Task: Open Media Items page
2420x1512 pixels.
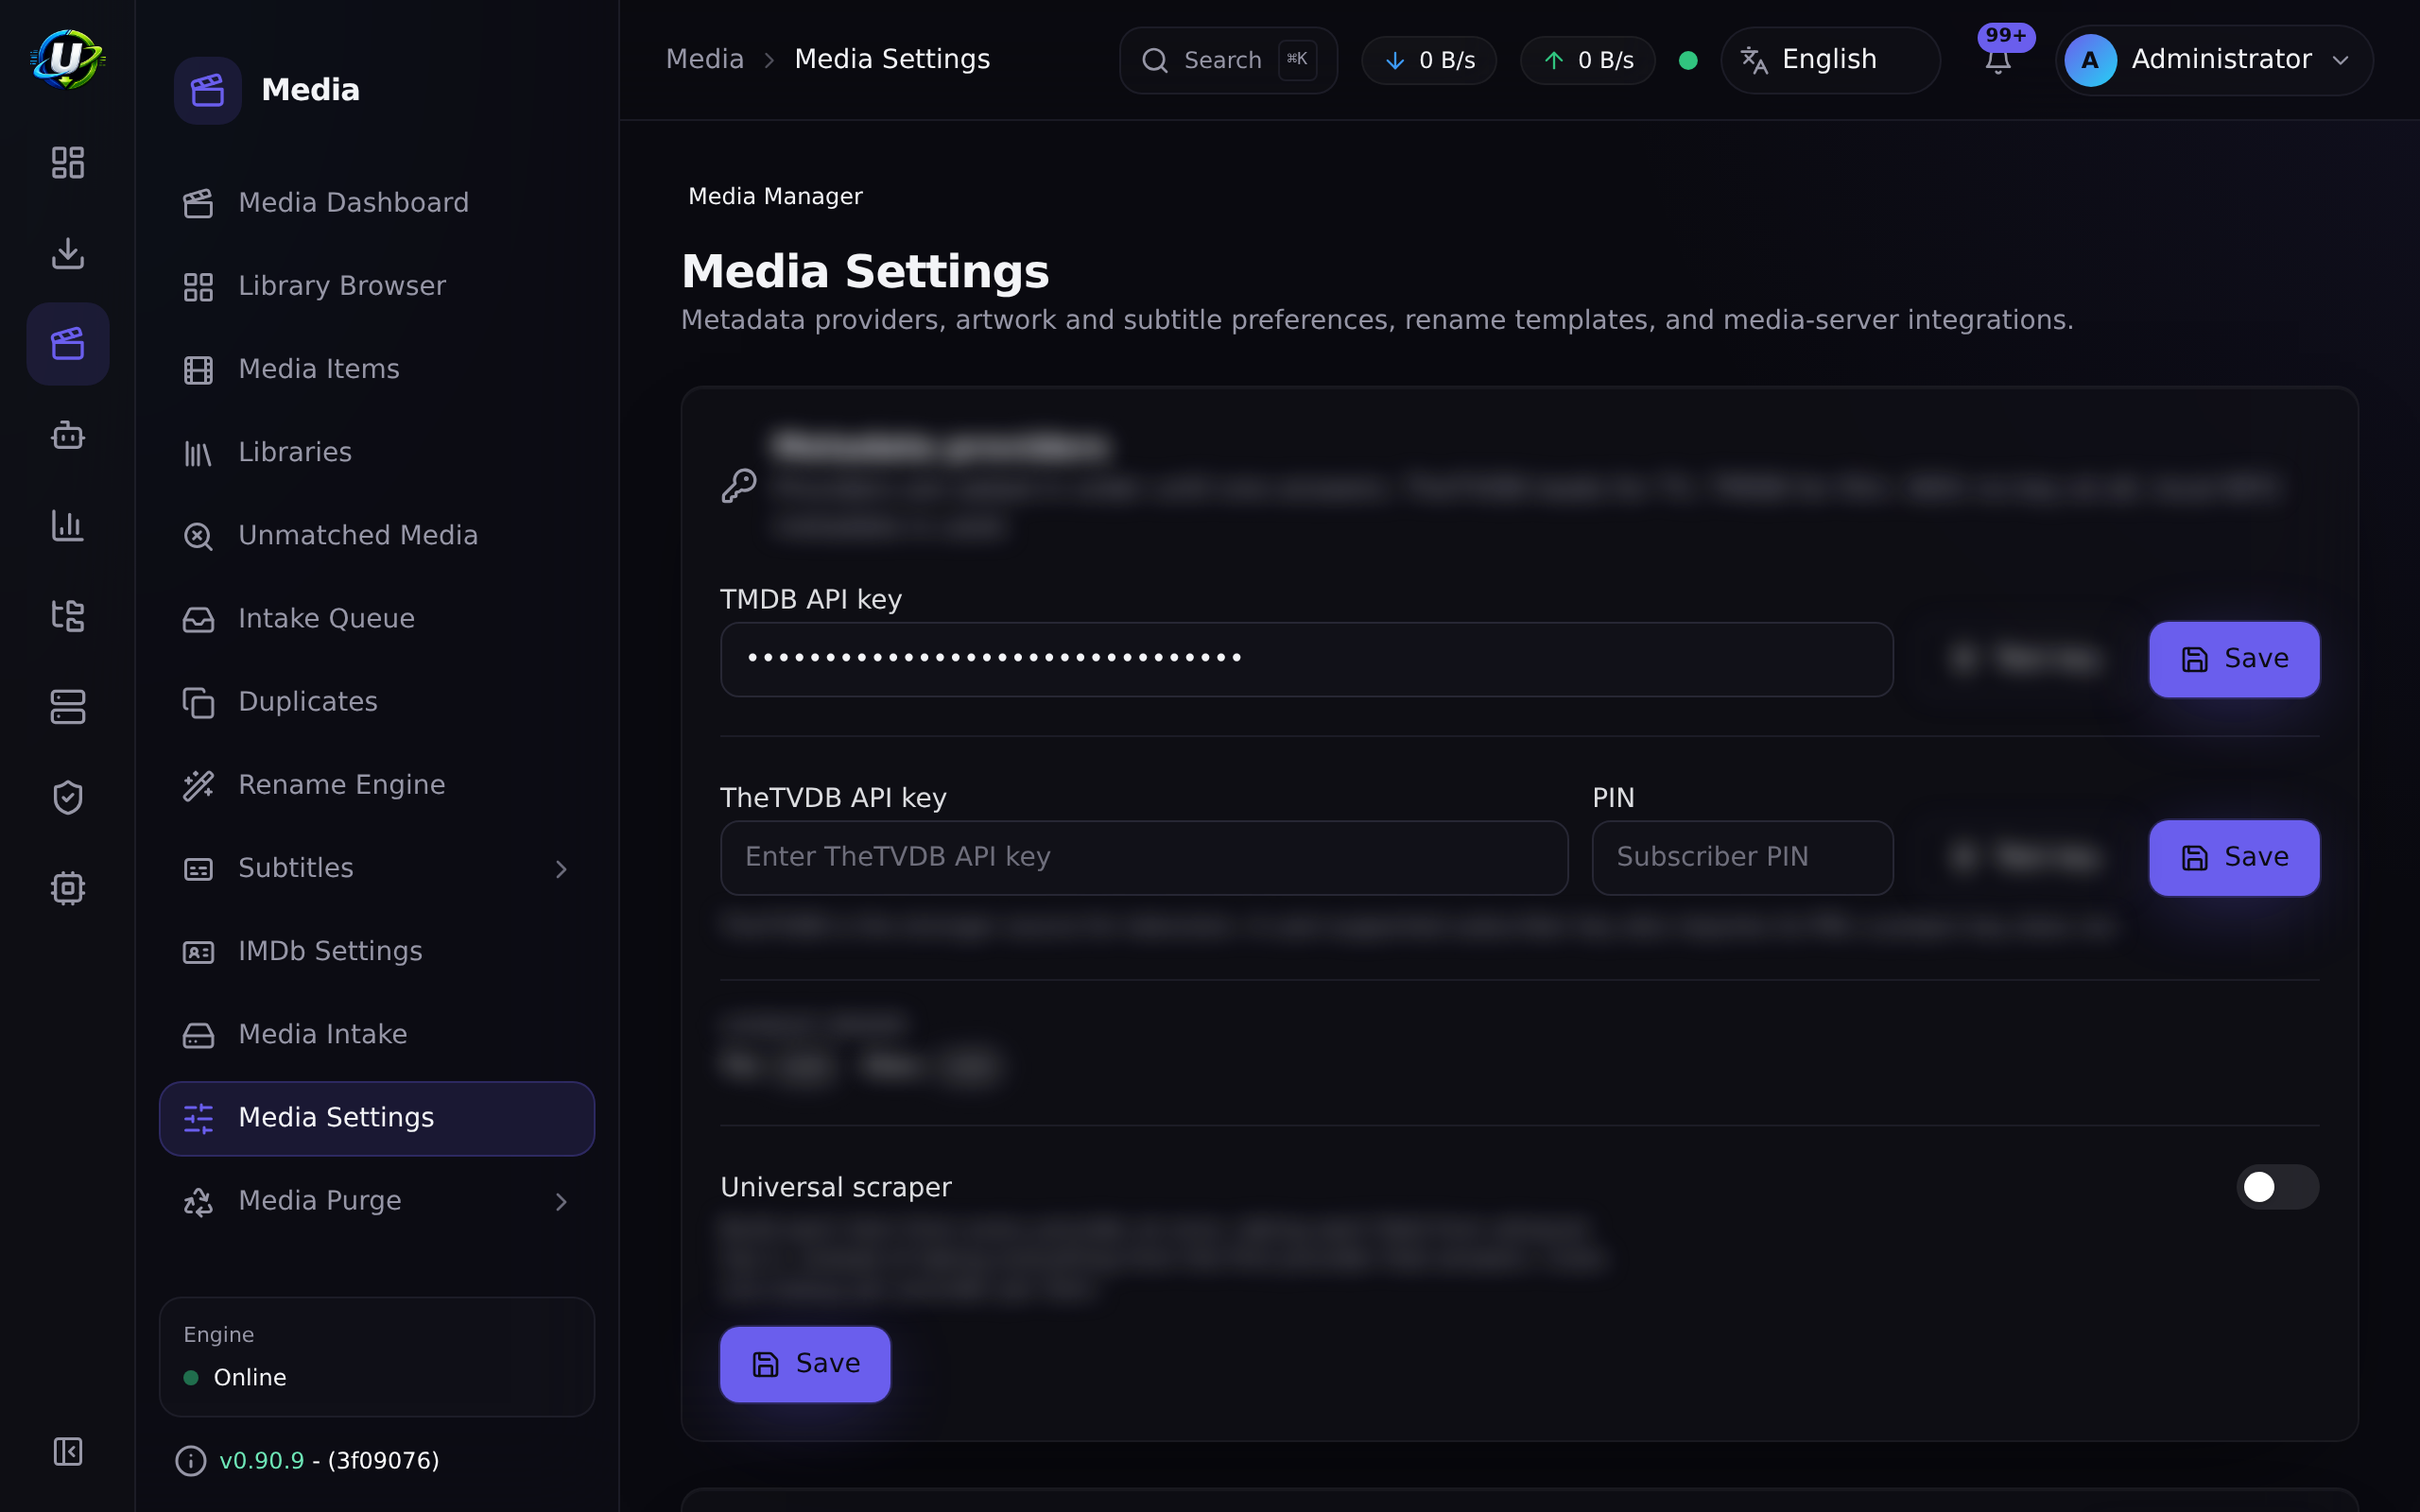Action: [377, 369]
